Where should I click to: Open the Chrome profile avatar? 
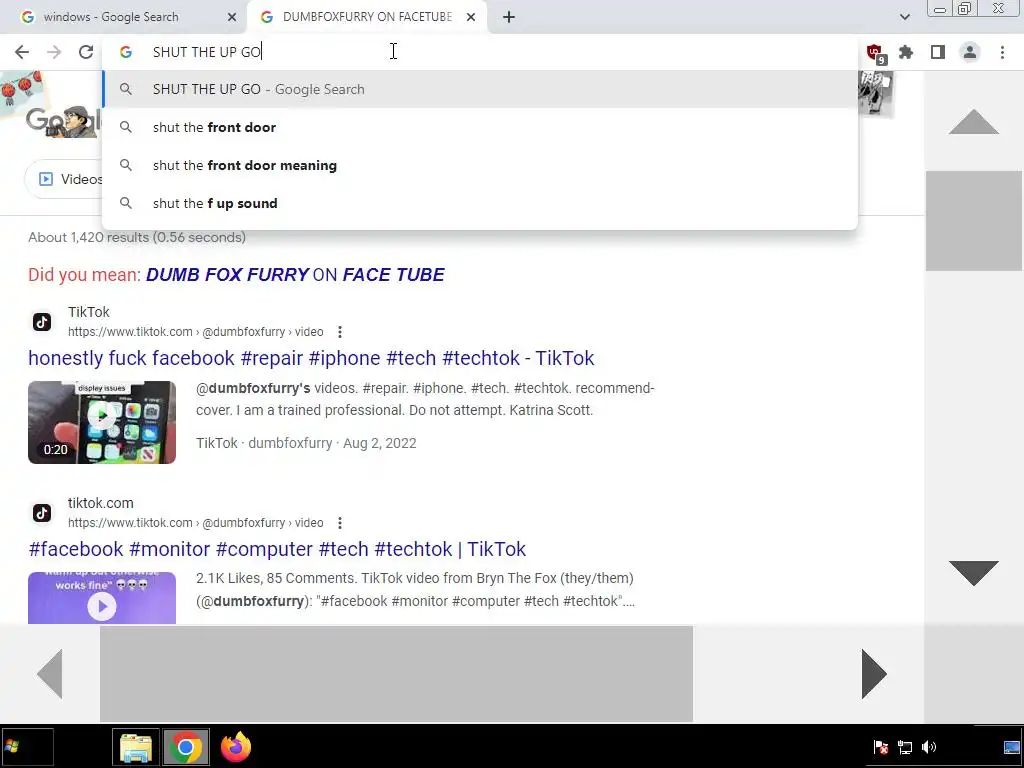click(970, 52)
